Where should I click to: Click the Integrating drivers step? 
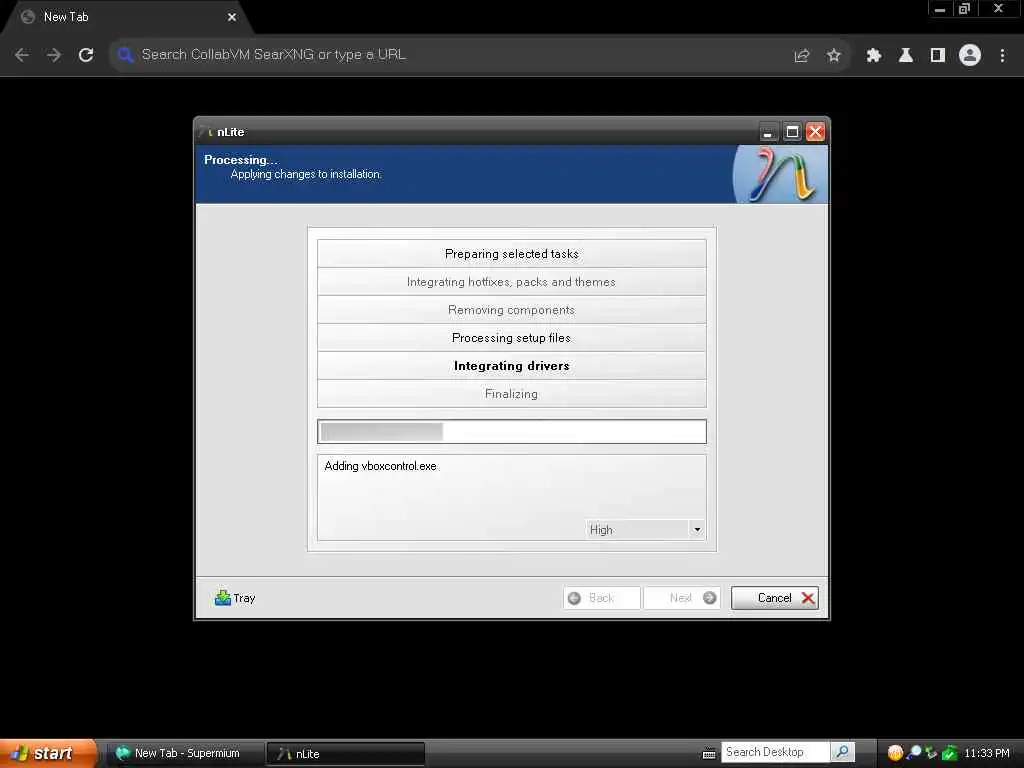511,366
